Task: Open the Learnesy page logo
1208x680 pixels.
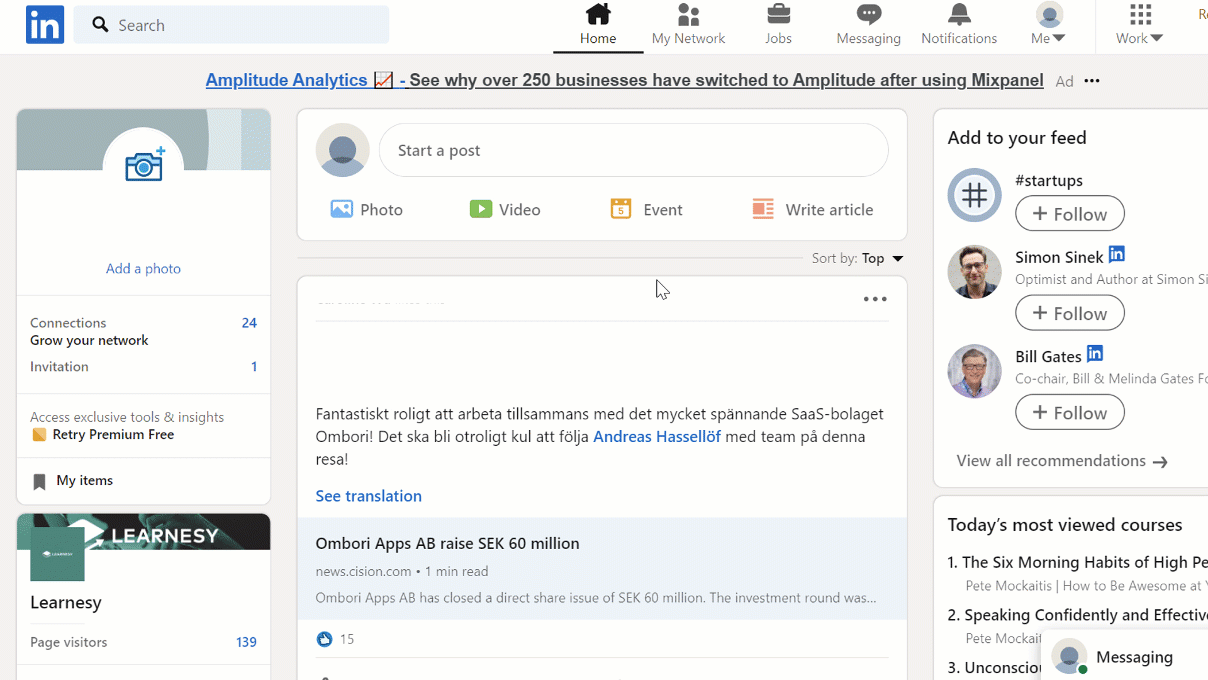Action: coord(57,553)
